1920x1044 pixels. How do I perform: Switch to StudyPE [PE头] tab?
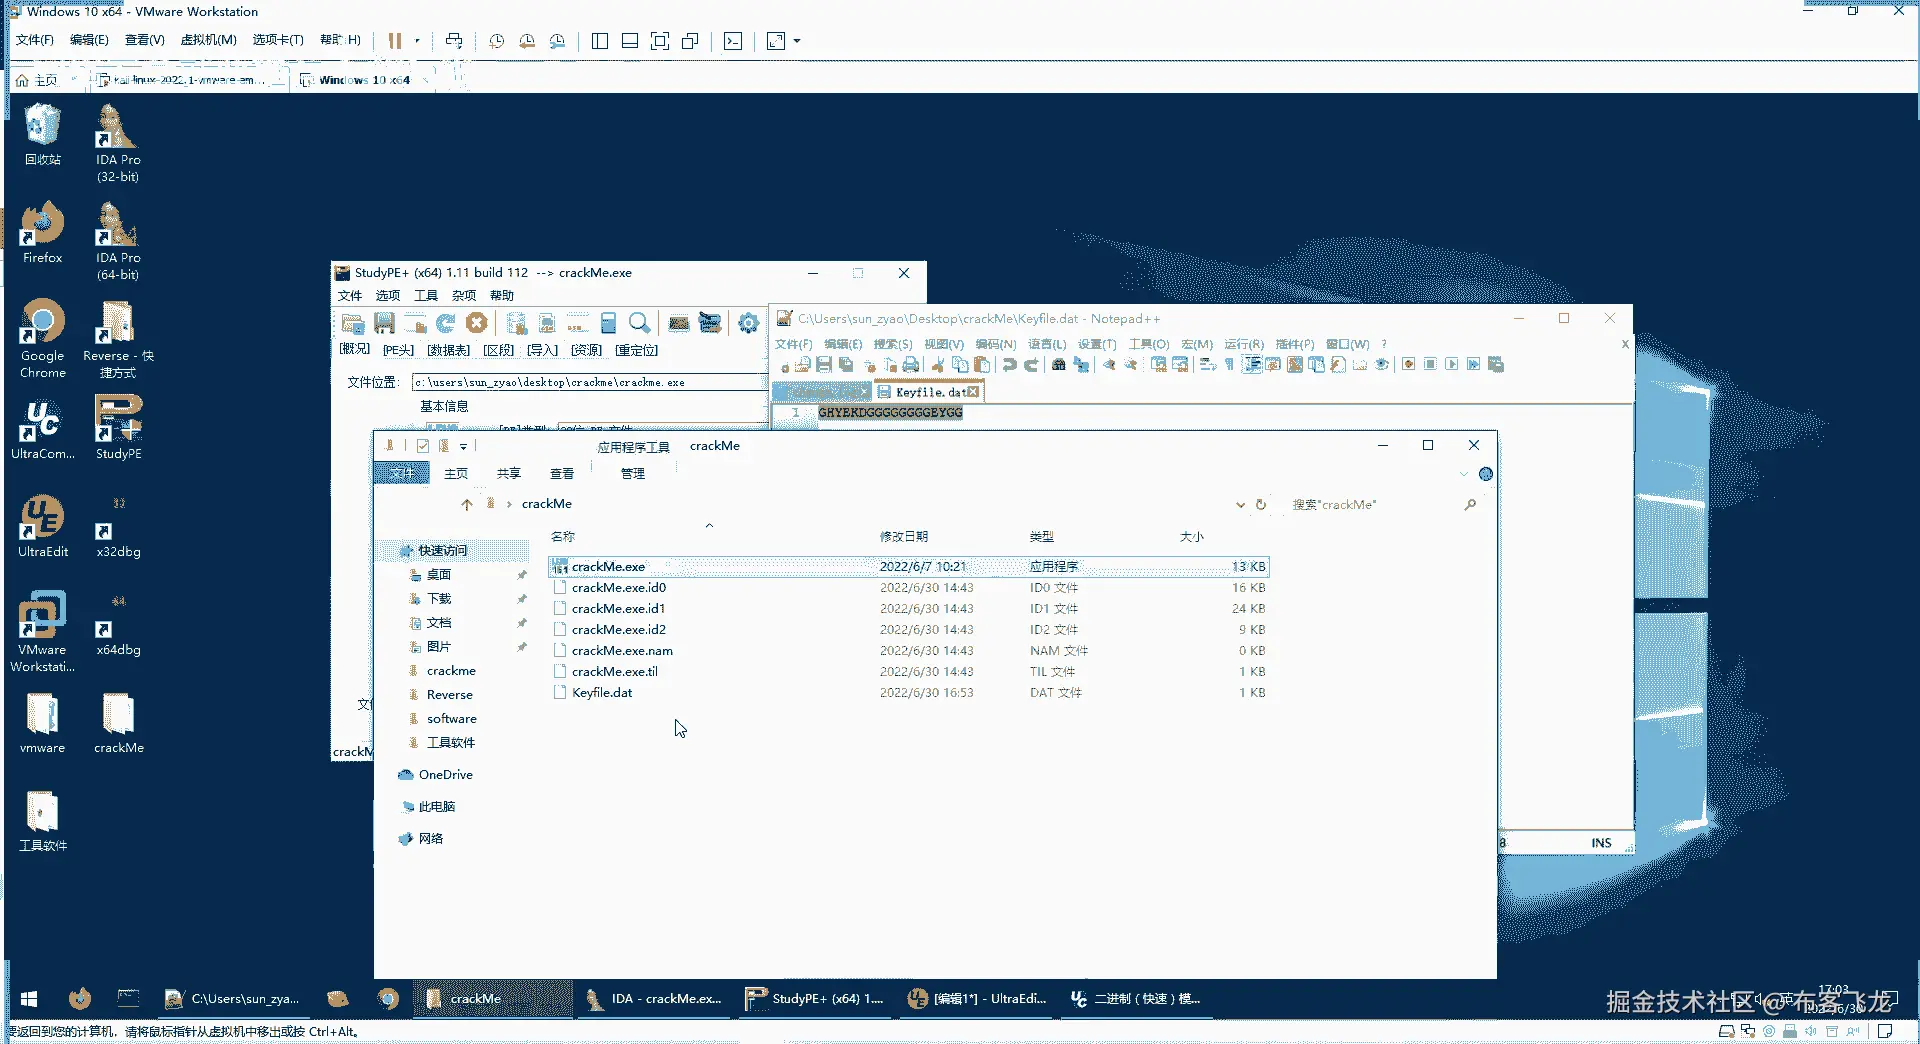point(398,350)
